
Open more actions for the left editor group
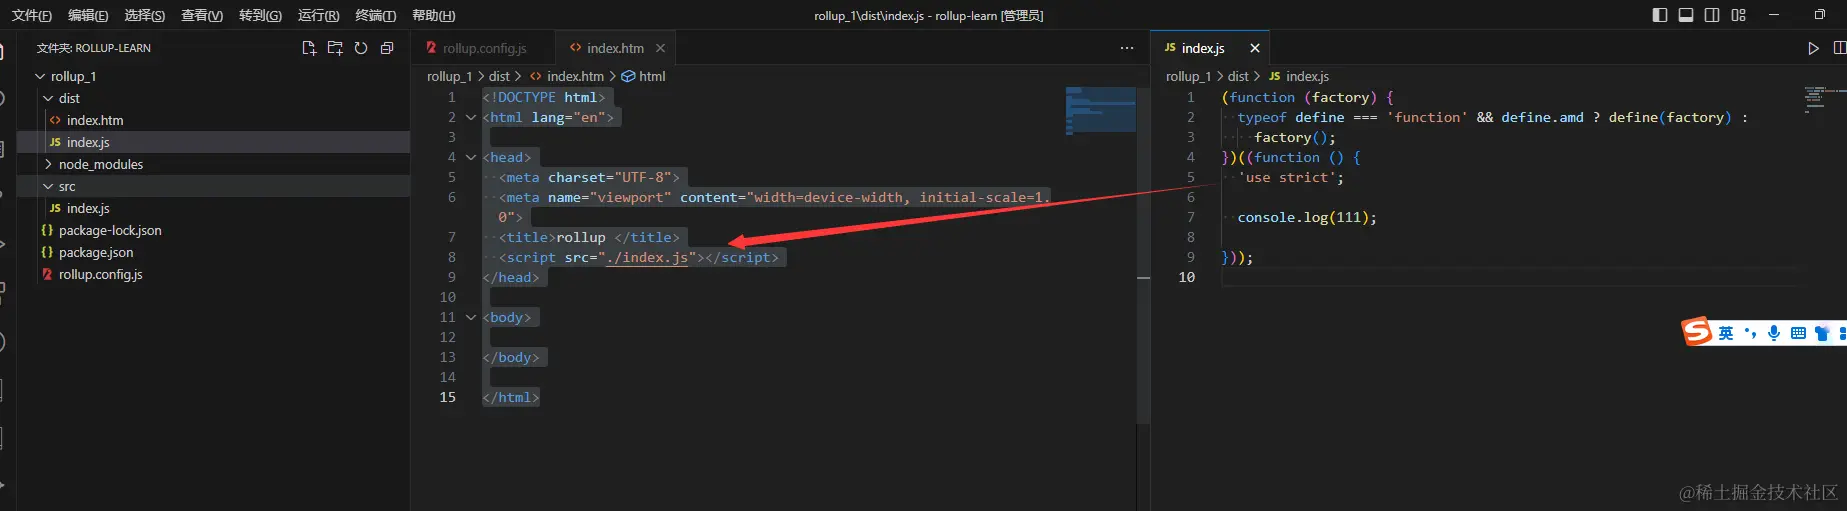[x=1127, y=48]
